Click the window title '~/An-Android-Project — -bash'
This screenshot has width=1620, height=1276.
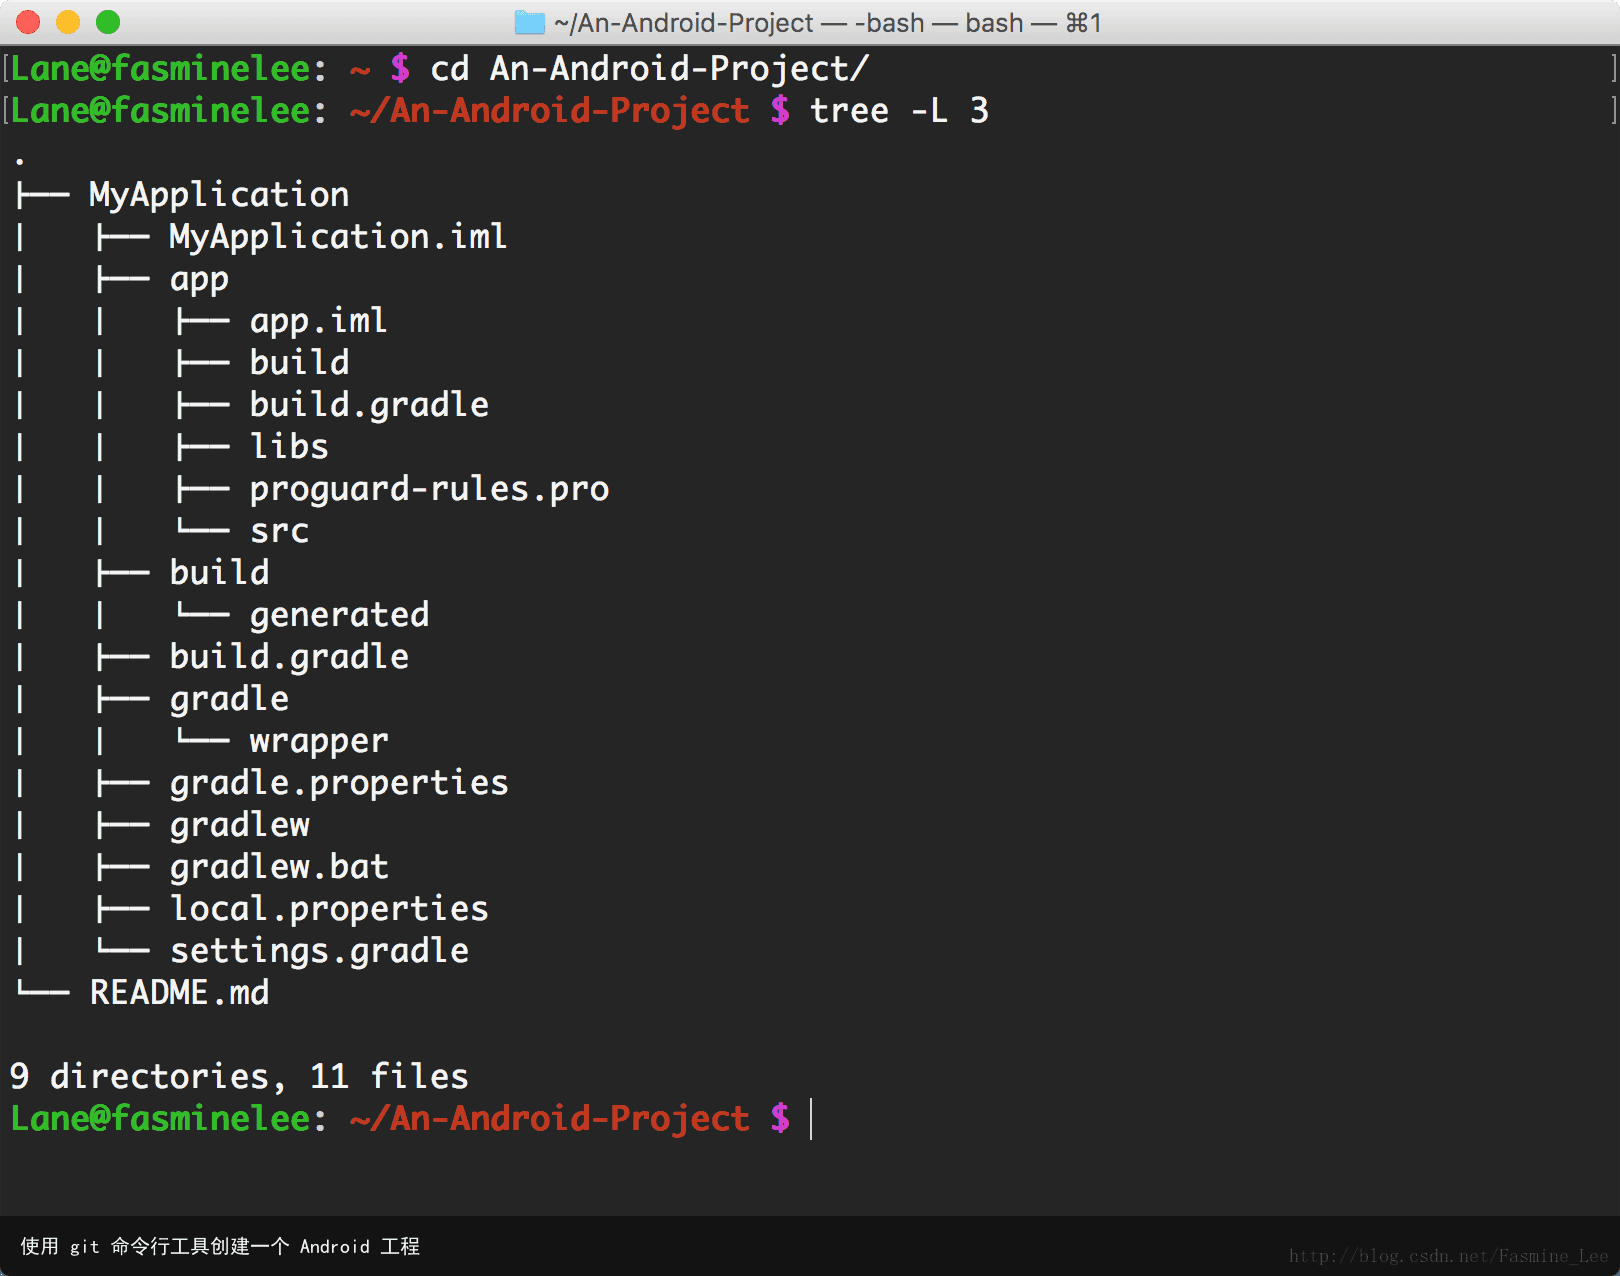739,23
